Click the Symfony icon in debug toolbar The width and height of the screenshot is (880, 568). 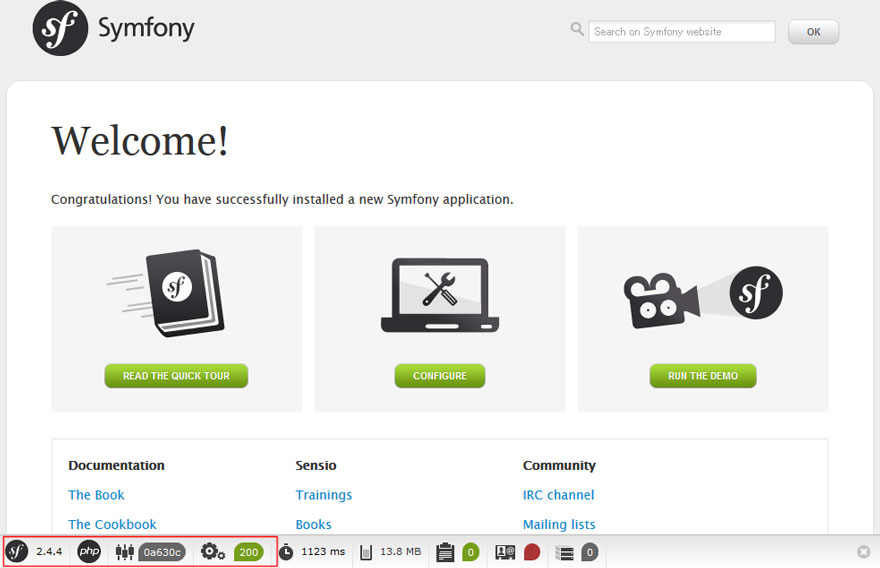16,551
